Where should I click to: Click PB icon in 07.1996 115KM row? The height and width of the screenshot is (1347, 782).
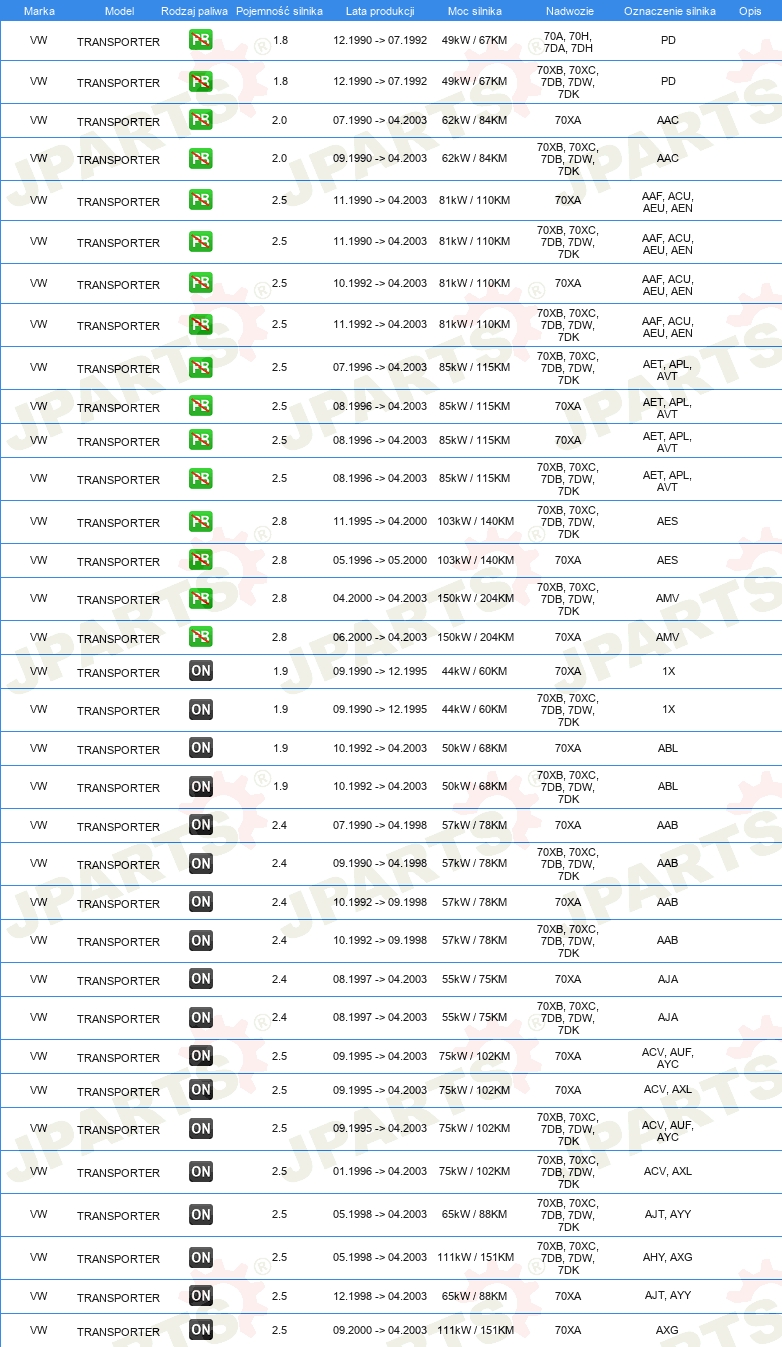click(201, 367)
